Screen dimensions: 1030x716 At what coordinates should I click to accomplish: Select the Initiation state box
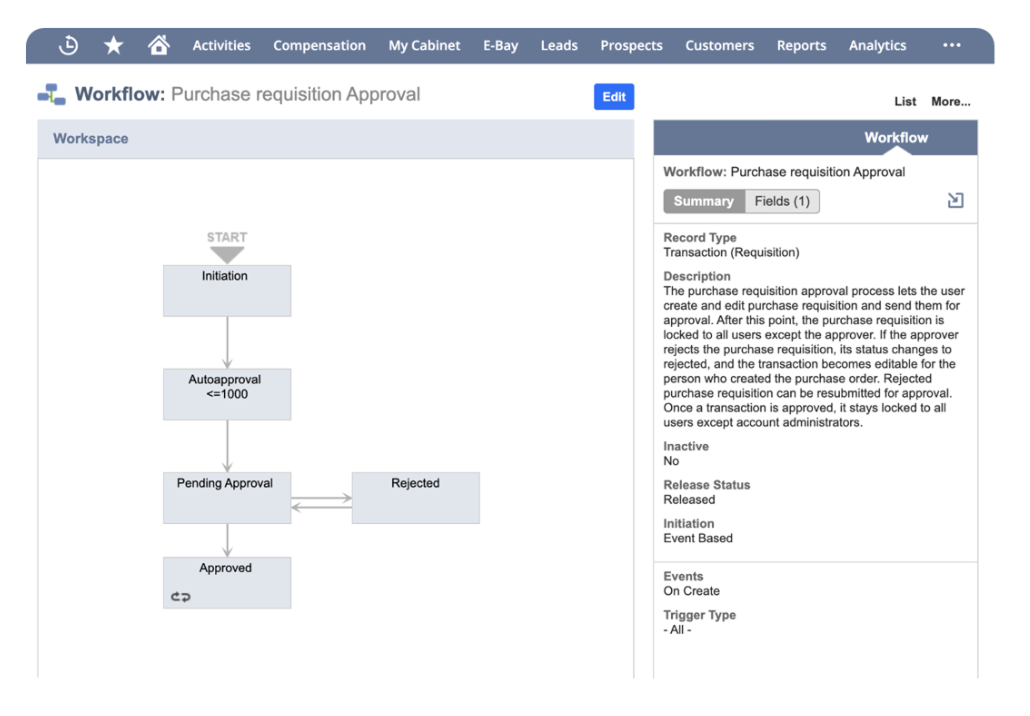(227, 290)
